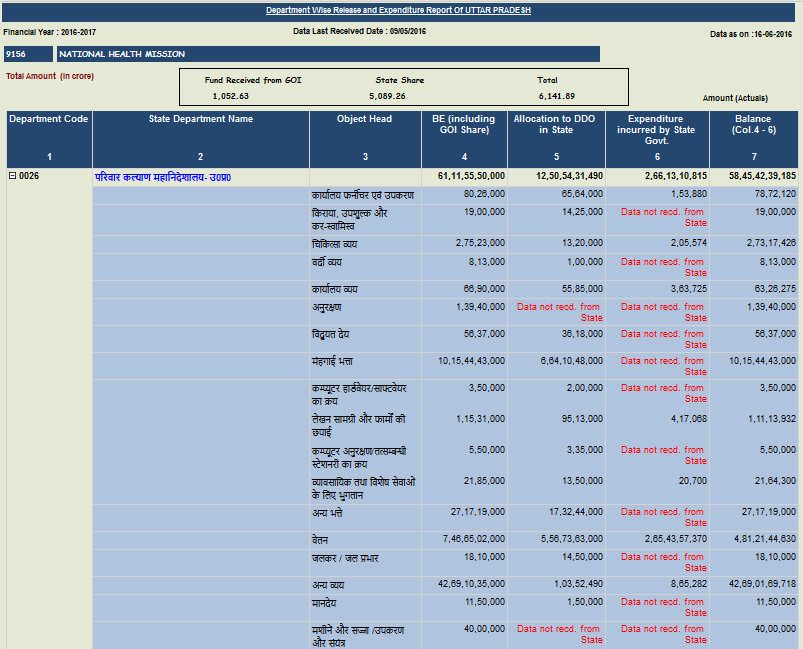Select balance value 2,73,17,426
Image resolution: width=803 pixels, height=649 pixels.
tap(771, 242)
